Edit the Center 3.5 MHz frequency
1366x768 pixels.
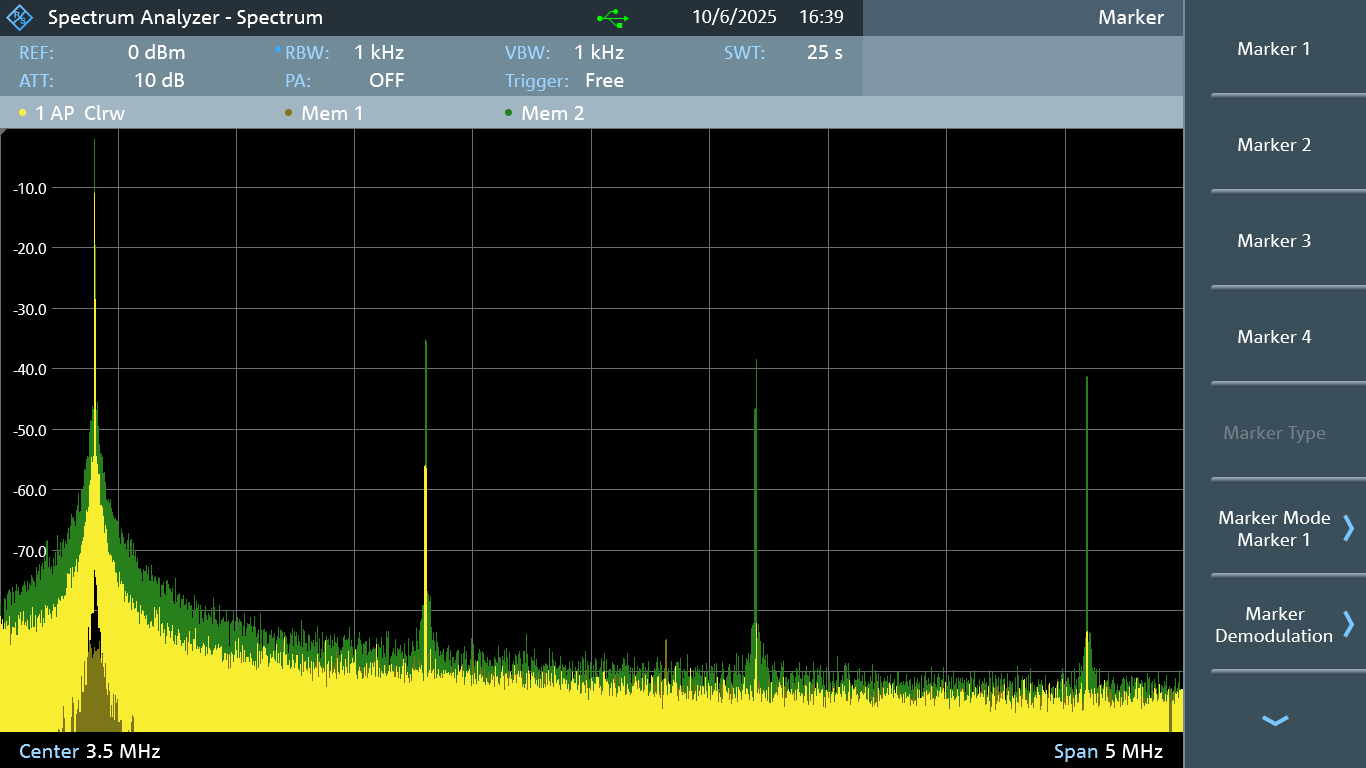click(90, 751)
